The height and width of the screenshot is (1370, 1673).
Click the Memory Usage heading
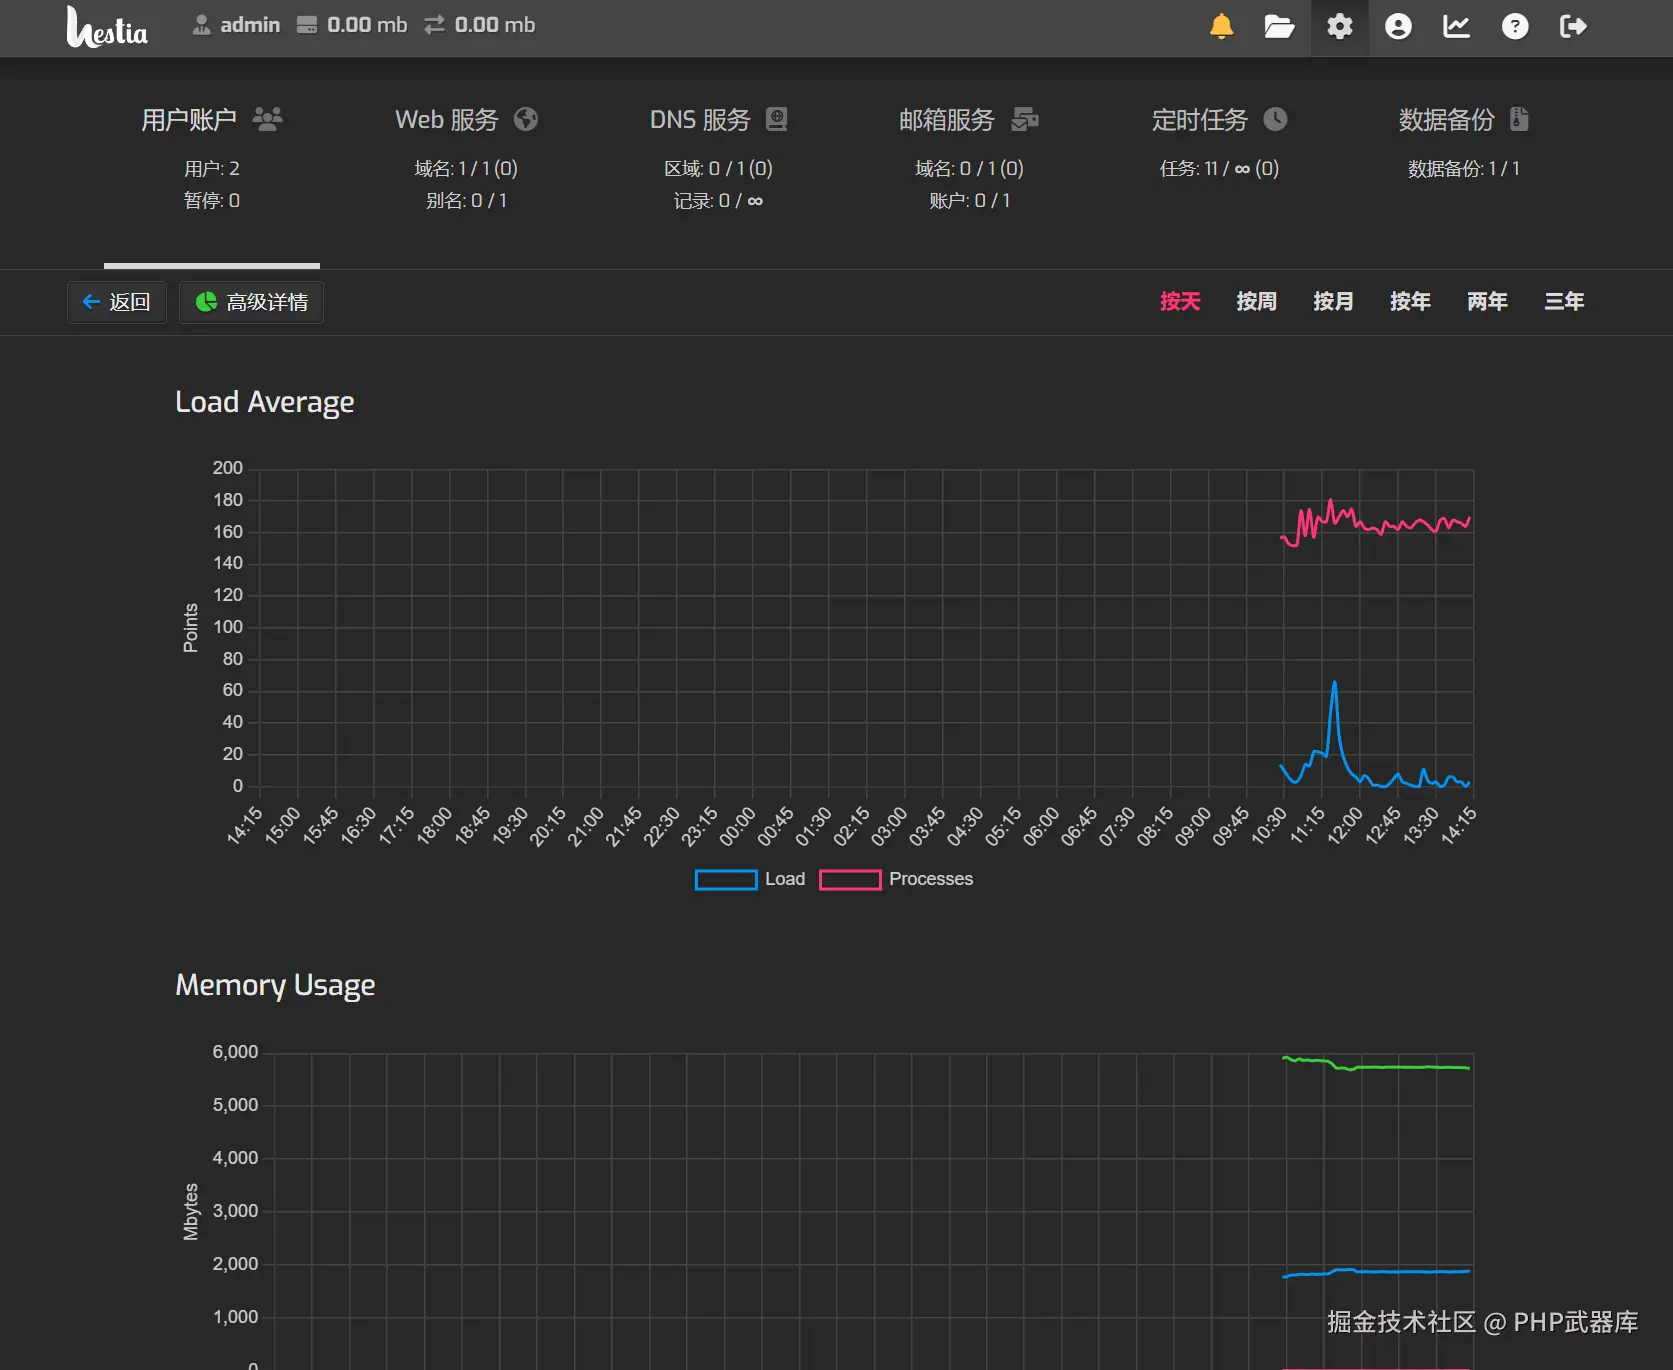pos(275,985)
